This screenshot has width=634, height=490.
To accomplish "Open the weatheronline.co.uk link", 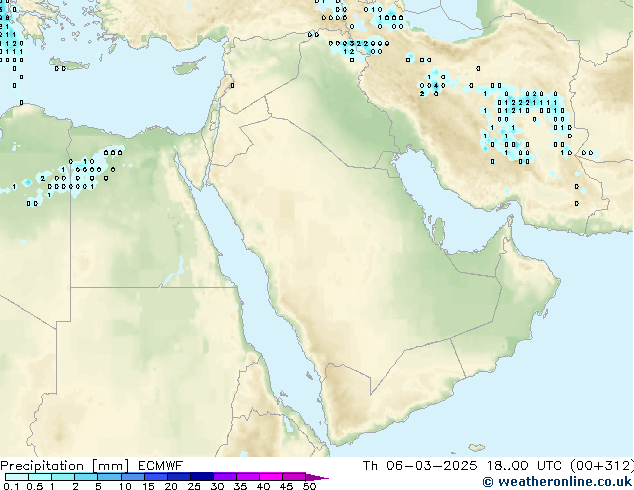I will coord(557,482).
